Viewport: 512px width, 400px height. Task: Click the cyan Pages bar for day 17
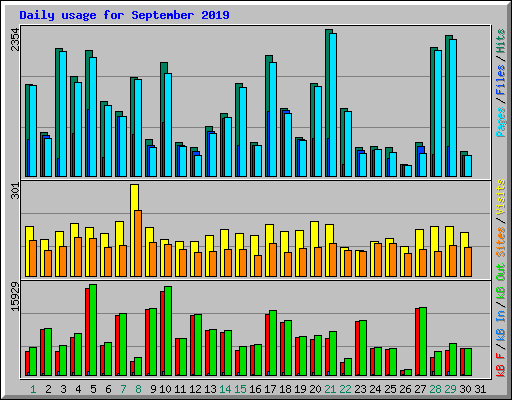click(x=273, y=119)
